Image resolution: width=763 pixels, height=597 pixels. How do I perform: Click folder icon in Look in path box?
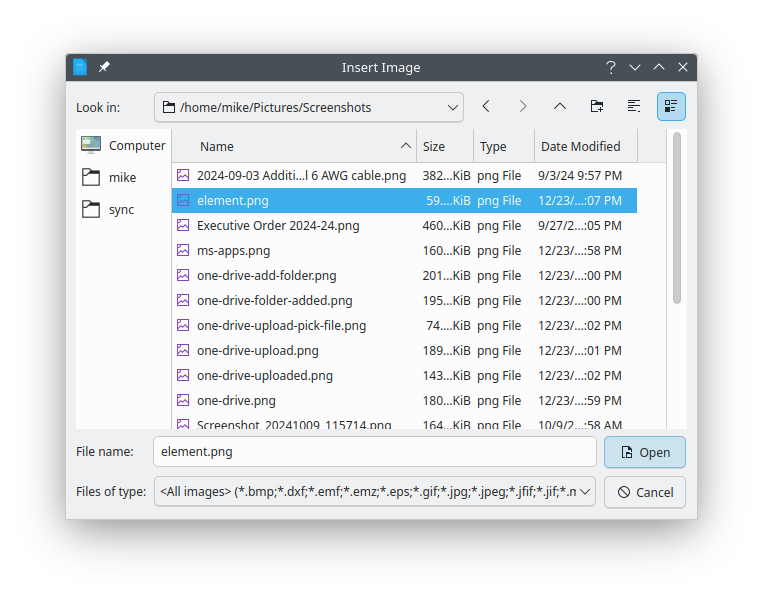(169, 107)
